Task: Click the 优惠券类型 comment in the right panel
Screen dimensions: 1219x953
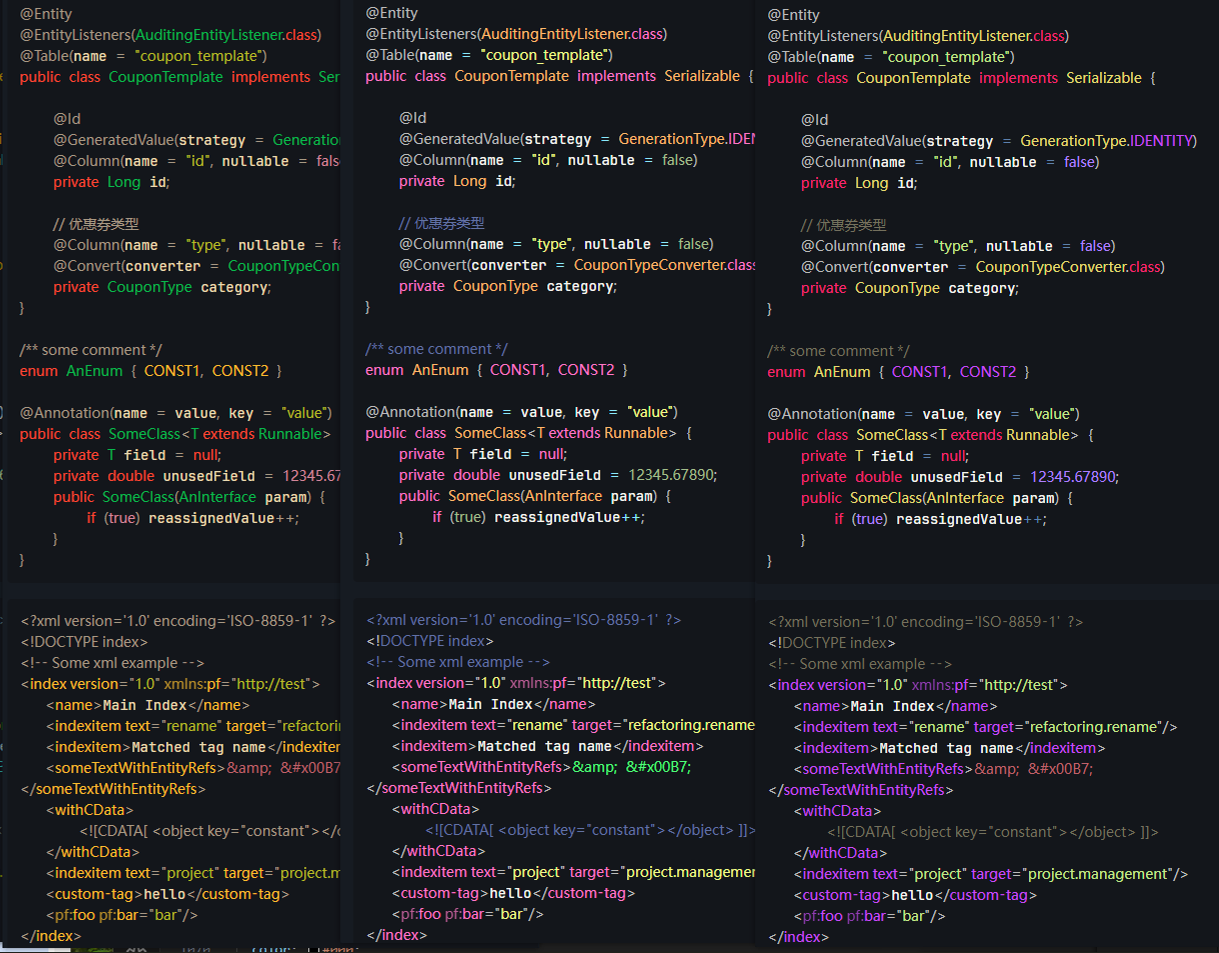Action: coord(844,225)
